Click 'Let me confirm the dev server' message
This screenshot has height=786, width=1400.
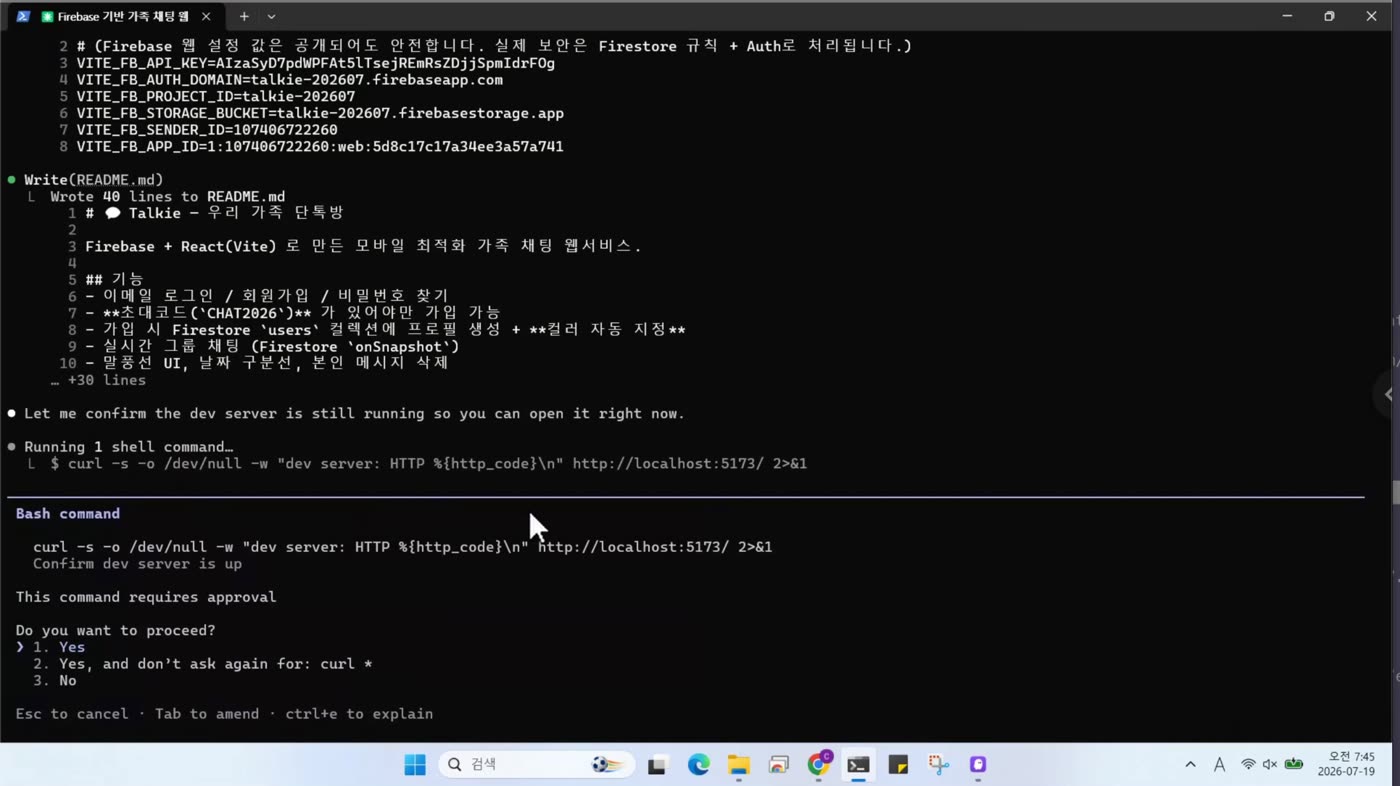coord(354,414)
